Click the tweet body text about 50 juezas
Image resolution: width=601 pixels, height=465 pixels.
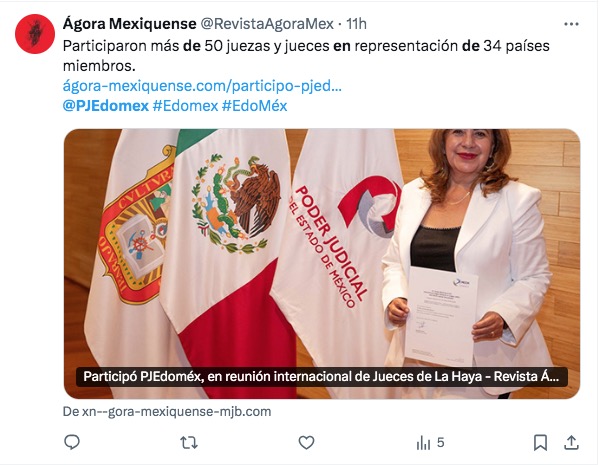(306, 56)
